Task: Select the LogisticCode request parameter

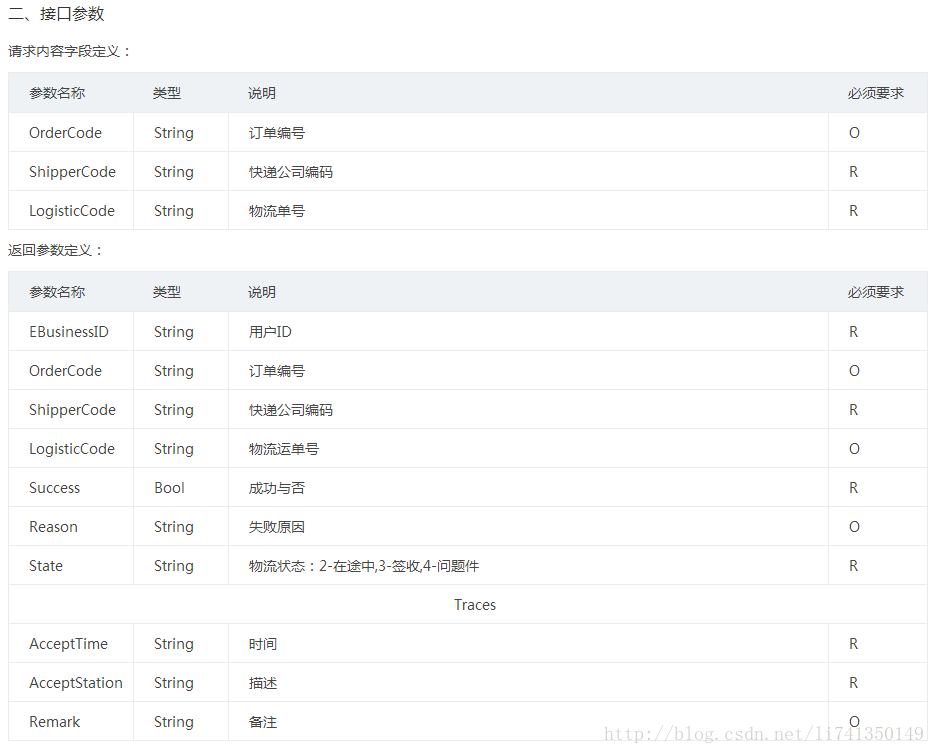Action: coord(70,210)
